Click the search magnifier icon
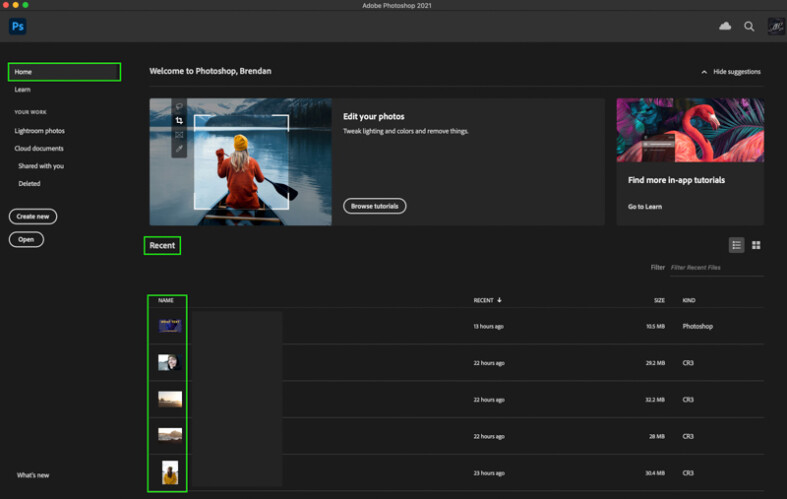The width and height of the screenshot is (787, 499). (x=749, y=27)
